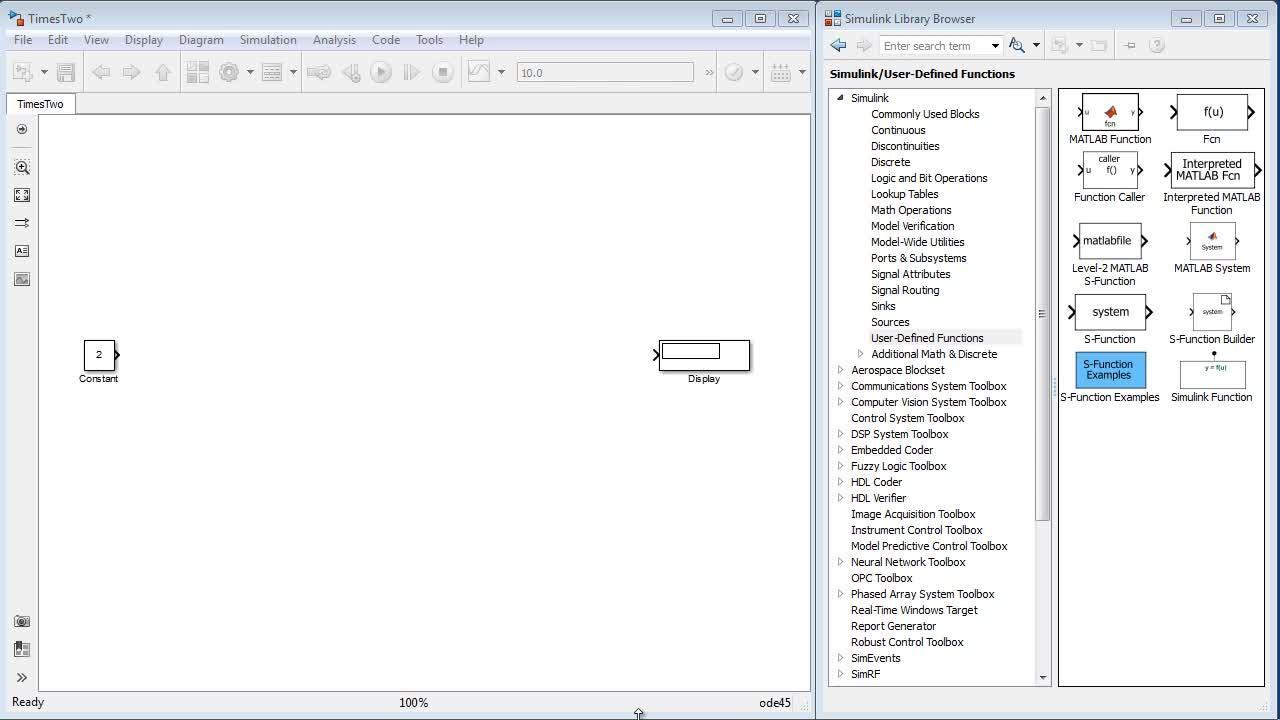
Task: Open the New Model icon dropdown arrow
Action: (44, 72)
